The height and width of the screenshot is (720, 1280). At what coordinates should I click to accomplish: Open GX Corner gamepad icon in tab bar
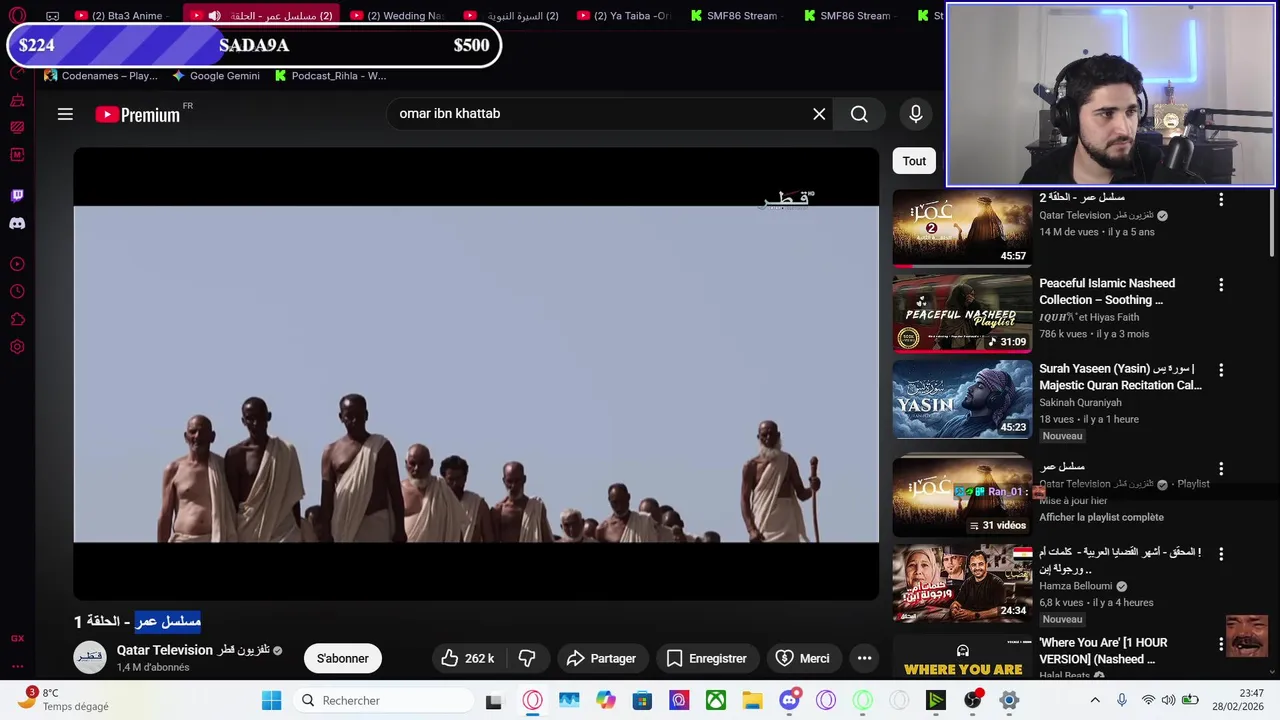52,16
